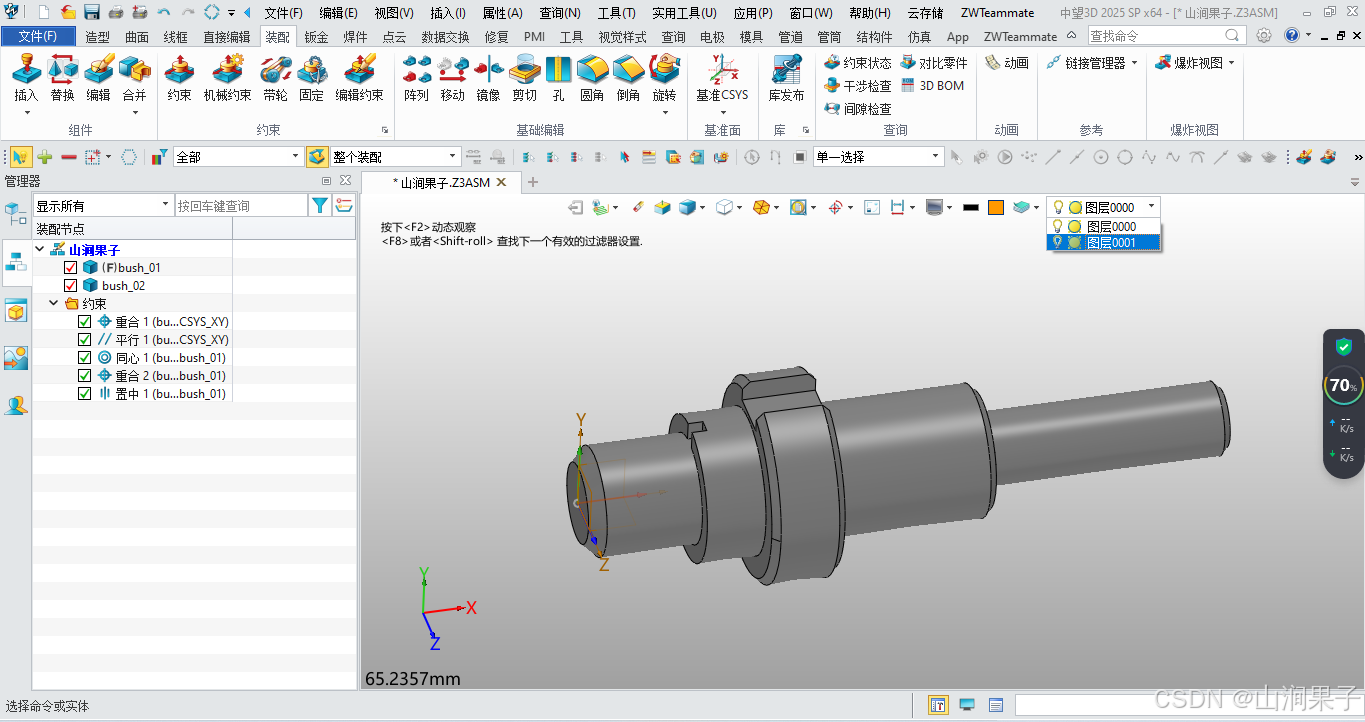Select the 带轮 (Pulley) tool
This screenshot has width=1365, height=722.
(275, 70)
